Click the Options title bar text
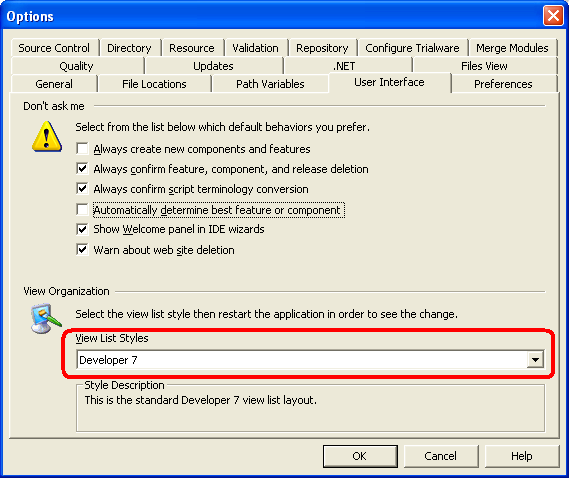Screen dimensions: 569x478 click(x=30, y=16)
